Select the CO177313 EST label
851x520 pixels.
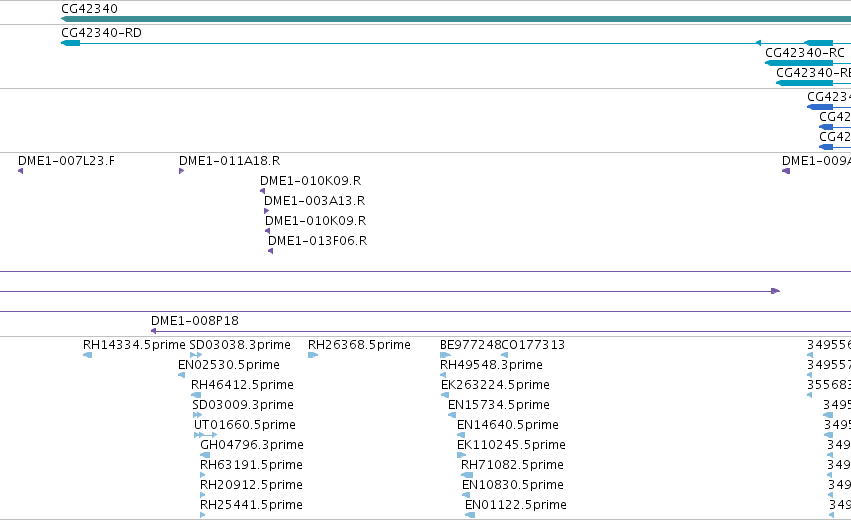click(534, 345)
